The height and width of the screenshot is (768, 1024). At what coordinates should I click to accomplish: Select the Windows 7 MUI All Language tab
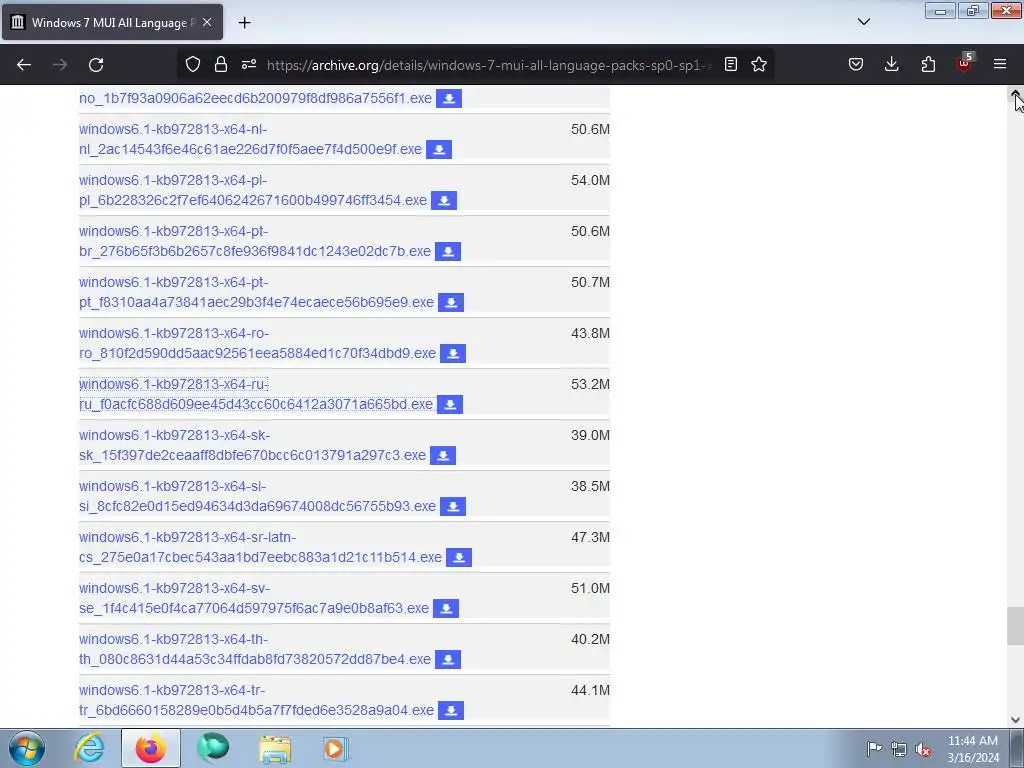[112, 22]
